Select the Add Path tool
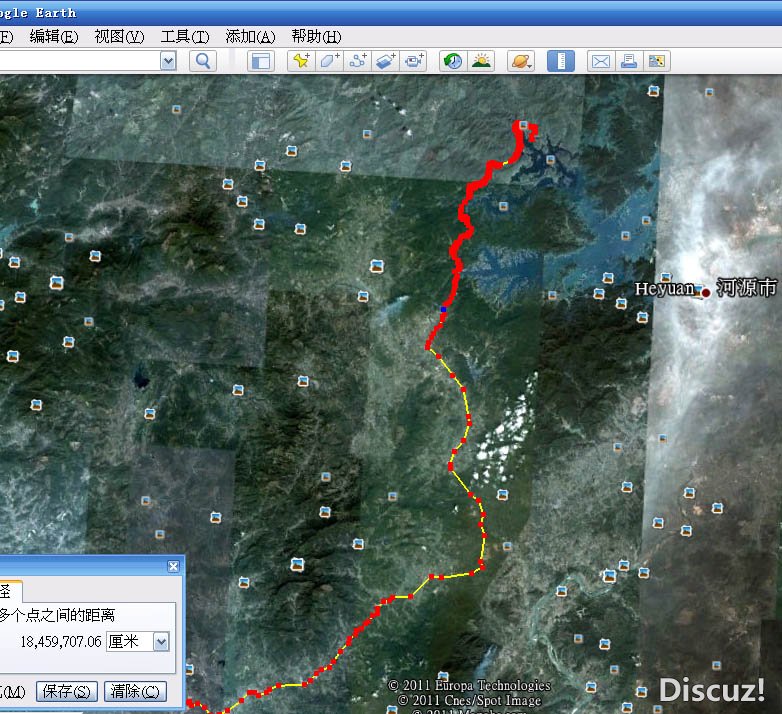Image resolution: width=782 pixels, height=714 pixels. coord(358,61)
